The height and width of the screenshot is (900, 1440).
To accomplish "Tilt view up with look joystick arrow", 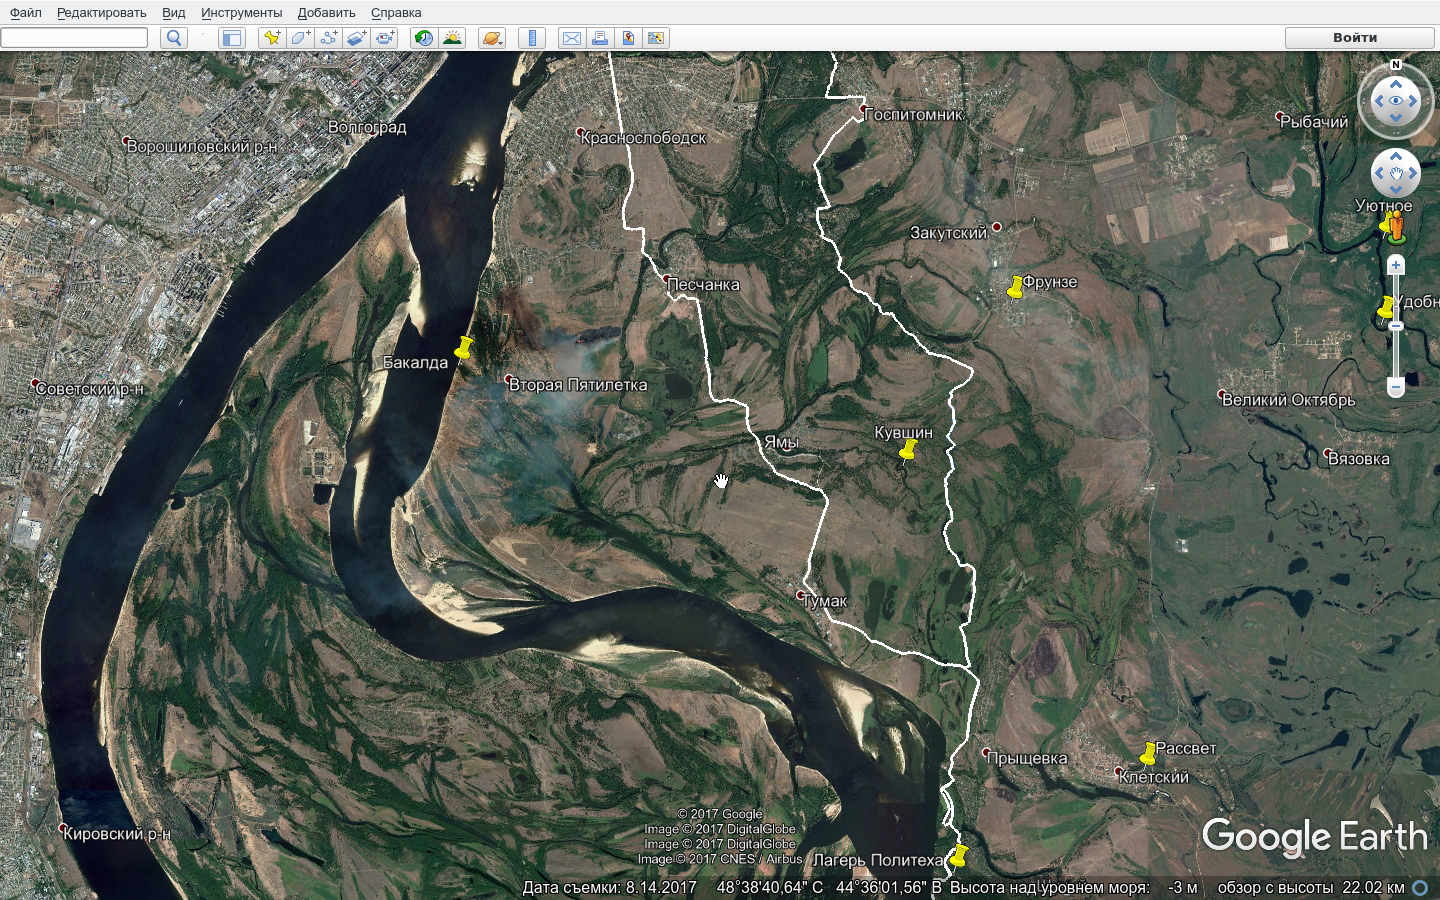I will 1396,85.
